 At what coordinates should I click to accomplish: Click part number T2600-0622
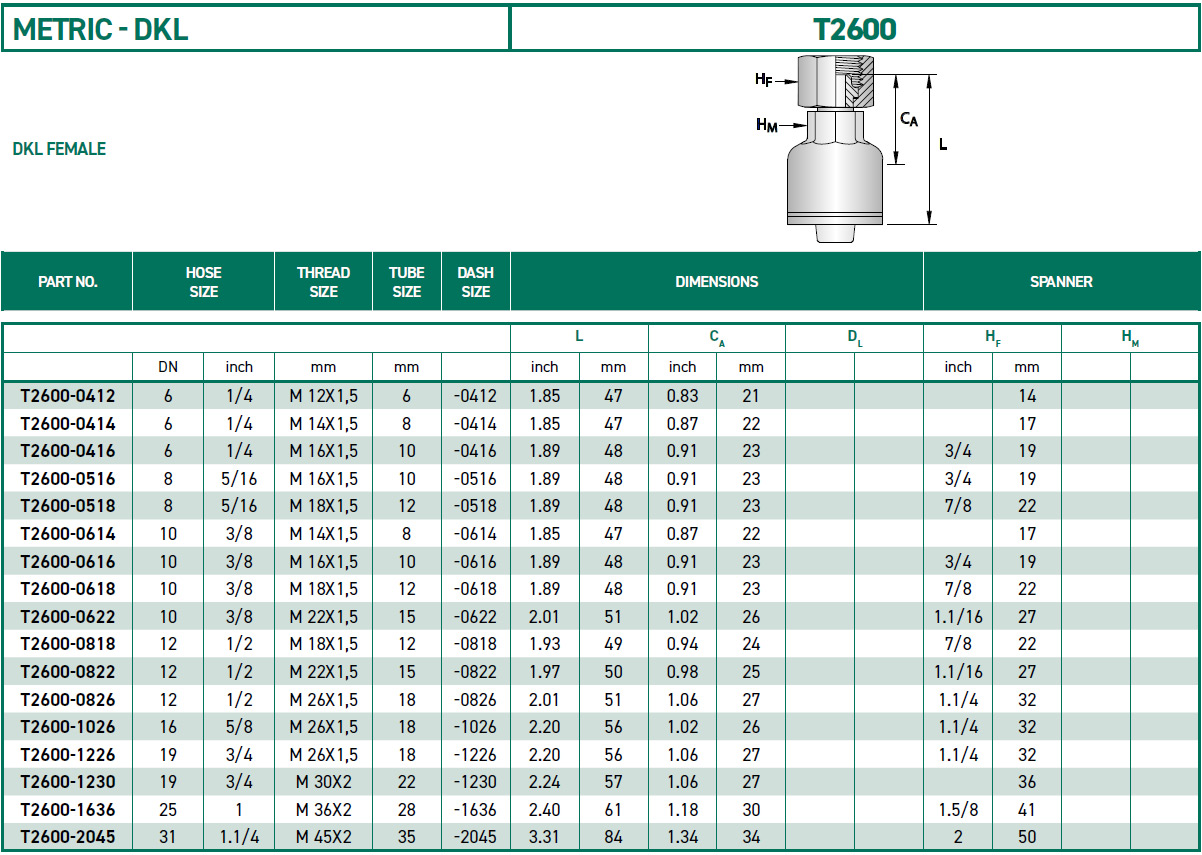click(67, 617)
